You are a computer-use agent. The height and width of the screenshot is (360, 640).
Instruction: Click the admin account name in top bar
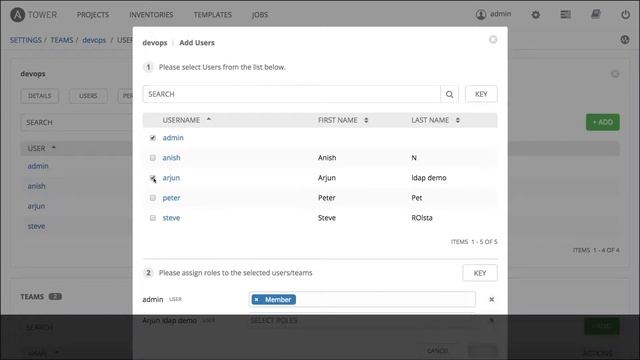click(500, 14)
